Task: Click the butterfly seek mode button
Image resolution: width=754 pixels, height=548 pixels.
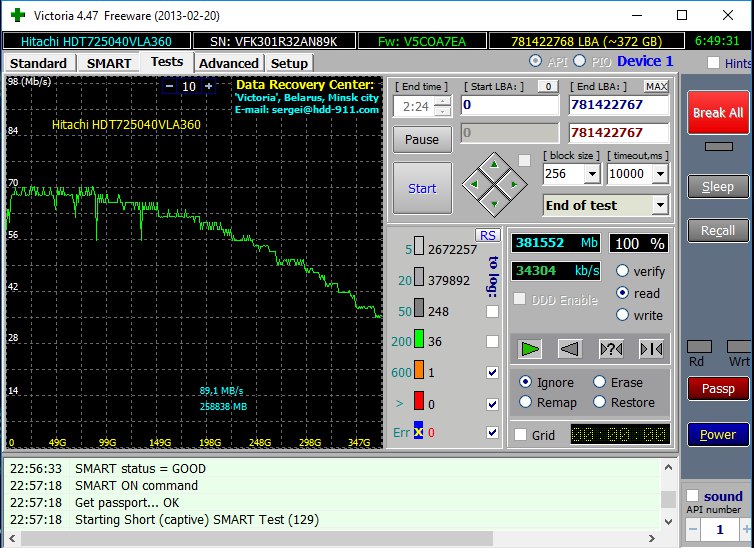Action: (x=652, y=349)
